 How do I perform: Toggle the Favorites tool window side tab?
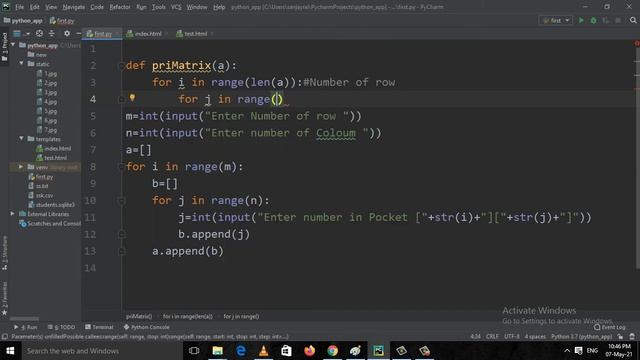4,298
